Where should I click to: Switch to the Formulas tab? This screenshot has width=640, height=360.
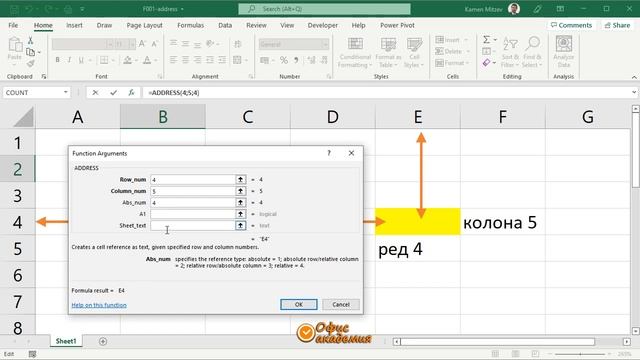[190, 25]
